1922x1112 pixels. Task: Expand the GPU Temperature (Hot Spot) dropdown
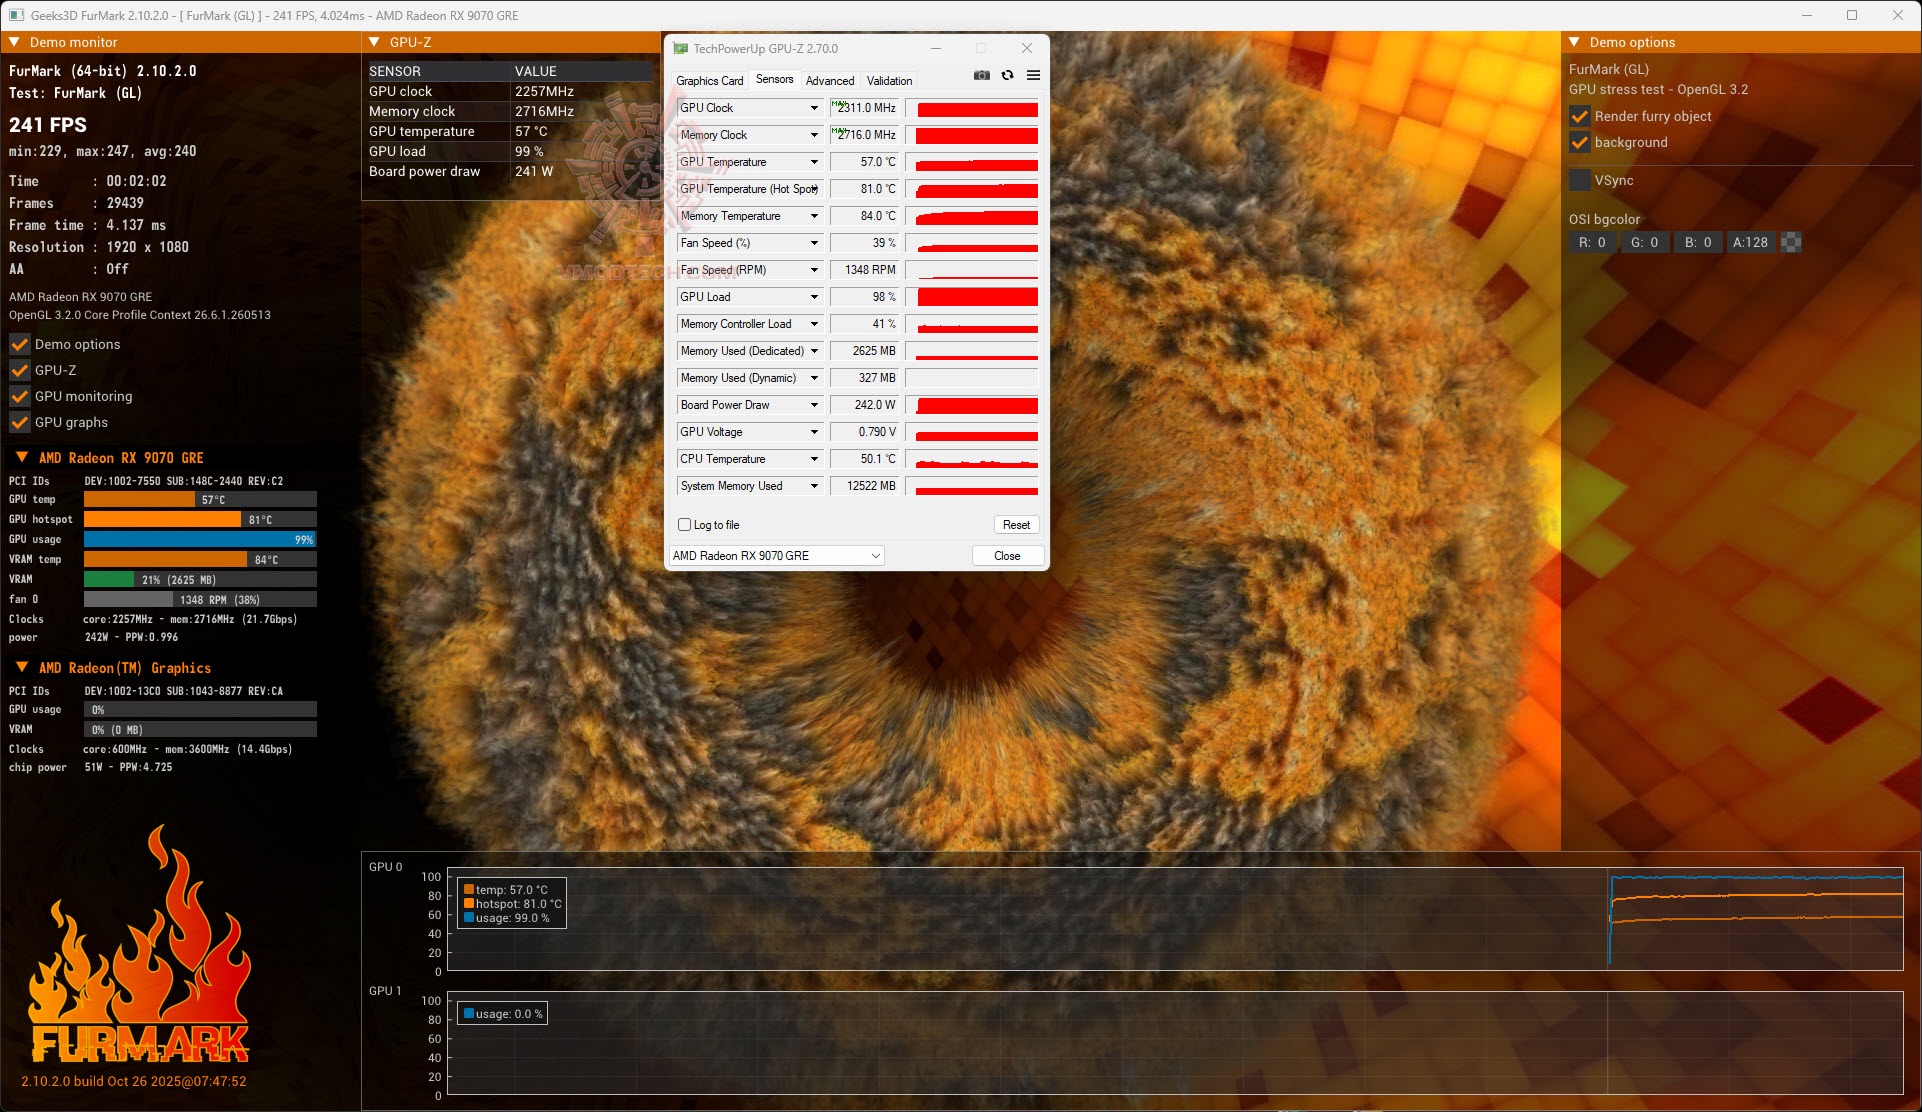tap(815, 189)
